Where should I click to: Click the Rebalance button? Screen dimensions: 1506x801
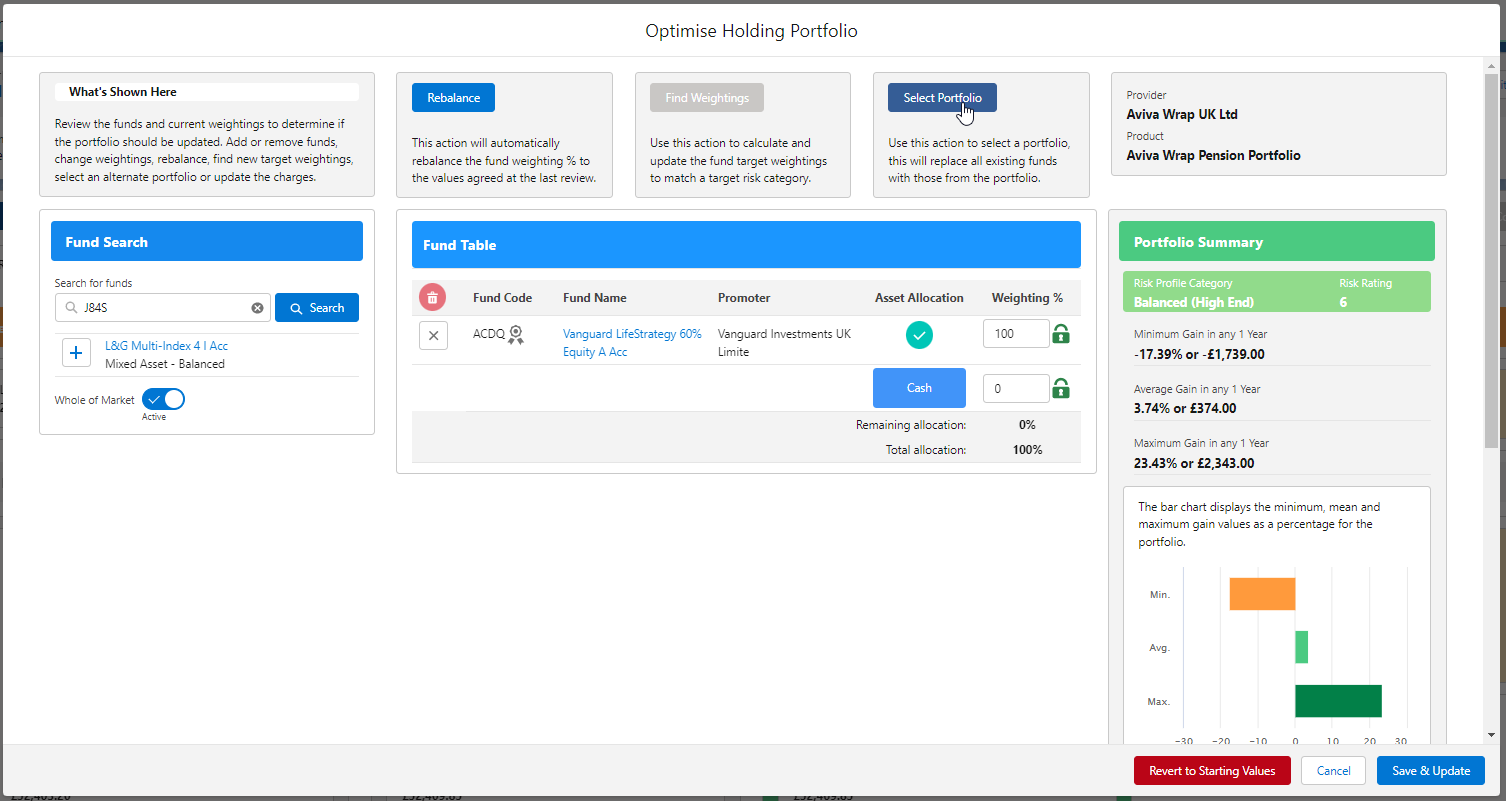click(453, 98)
